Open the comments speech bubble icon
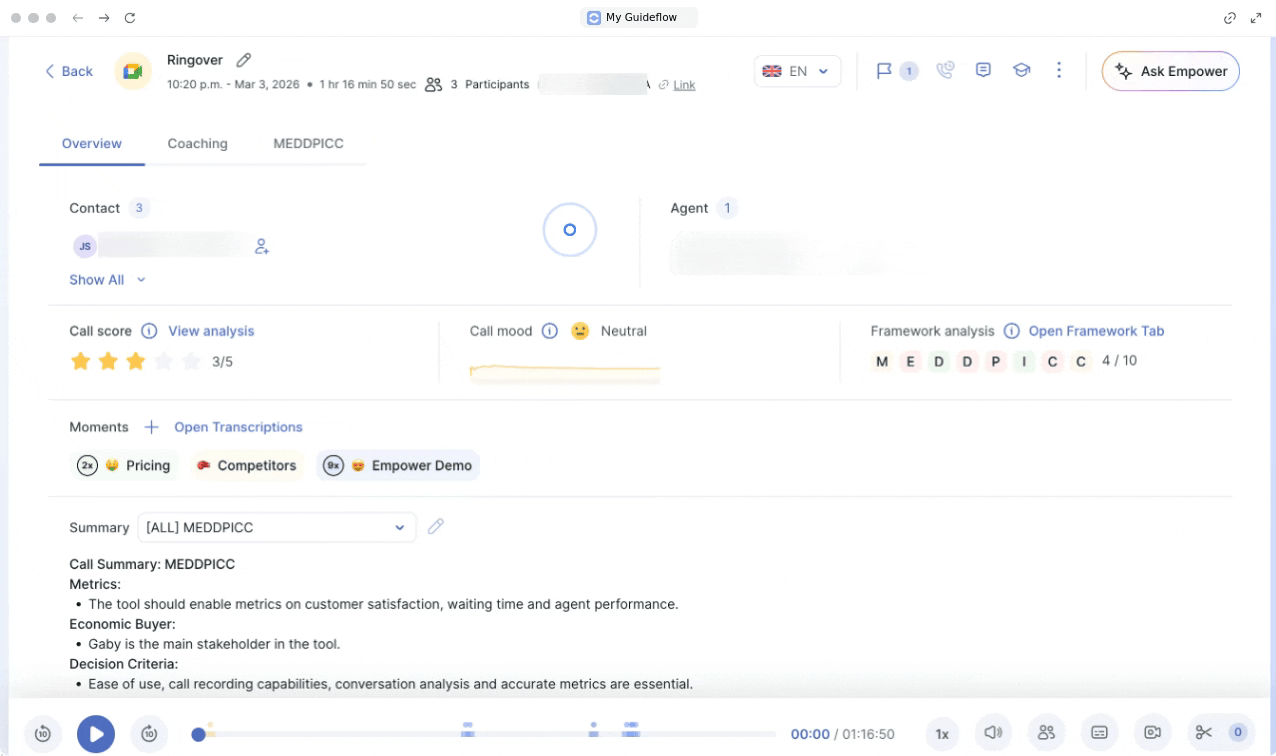 pos(983,70)
